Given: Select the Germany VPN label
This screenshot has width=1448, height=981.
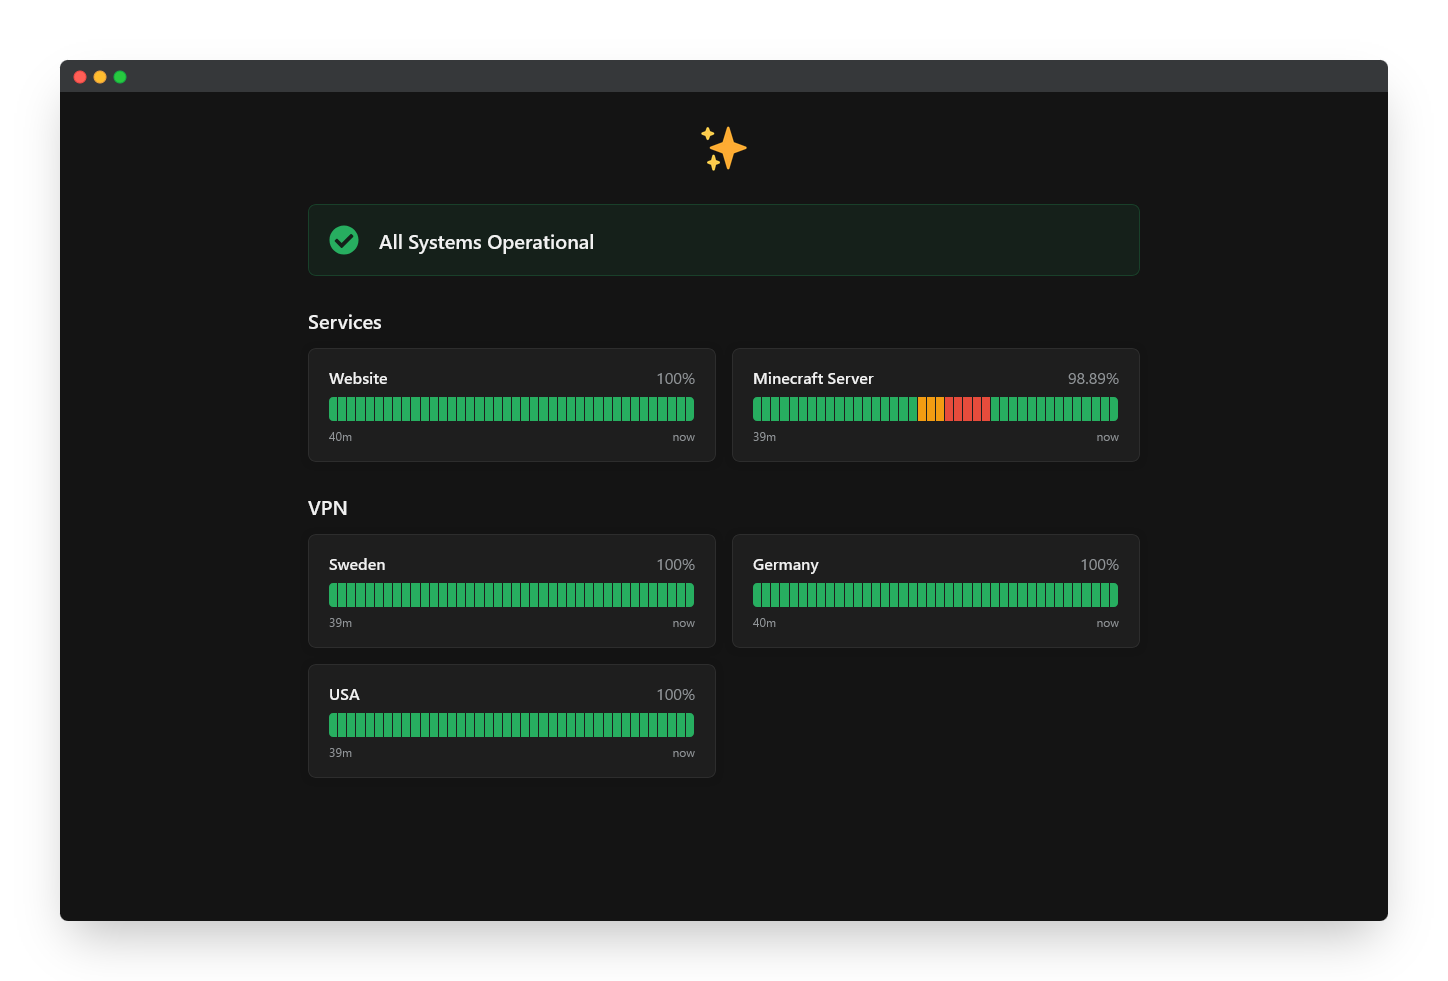Looking at the screenshot, I should click(785, 565).
